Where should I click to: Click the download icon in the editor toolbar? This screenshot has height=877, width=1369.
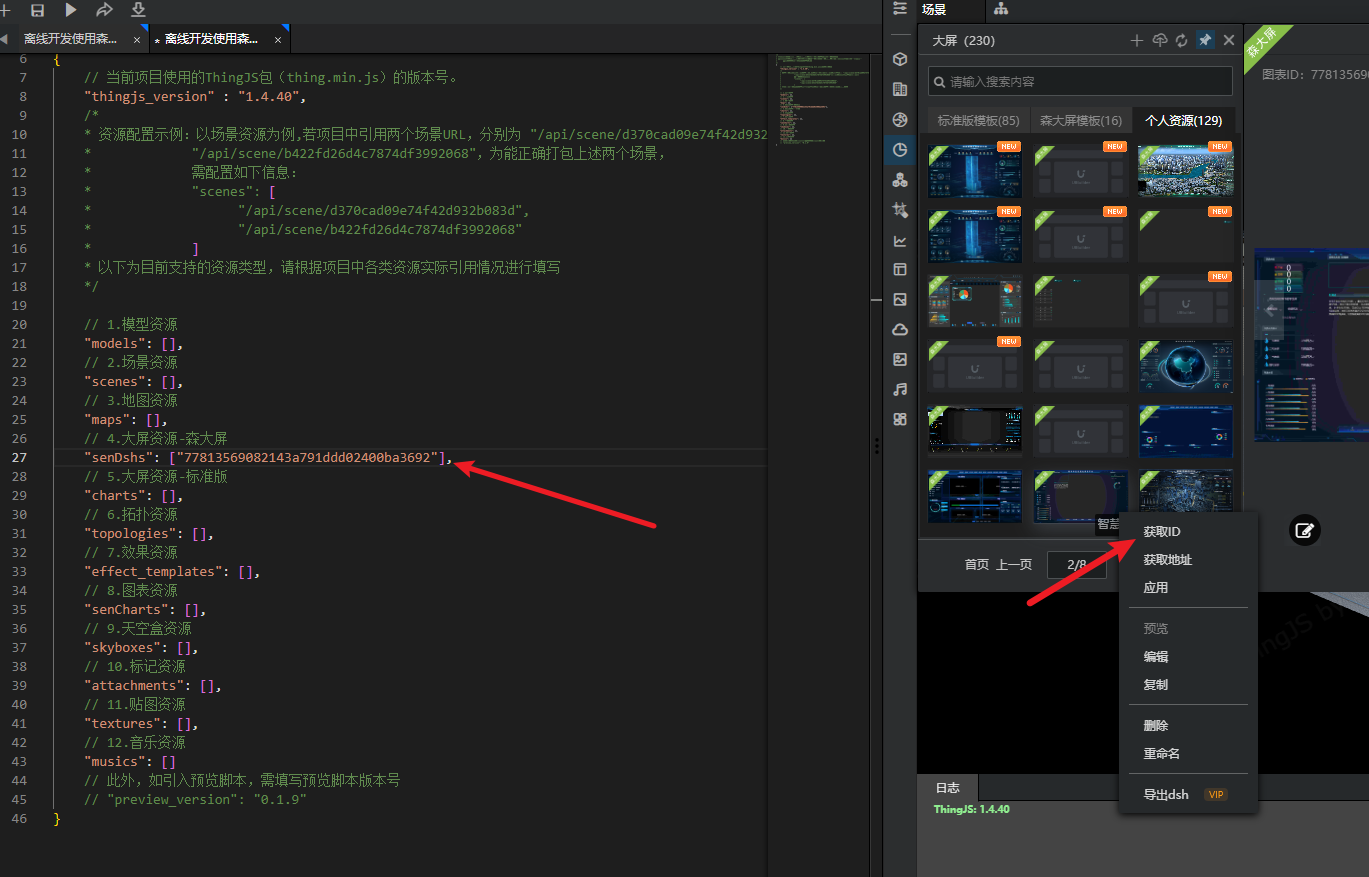coord(138,10)
